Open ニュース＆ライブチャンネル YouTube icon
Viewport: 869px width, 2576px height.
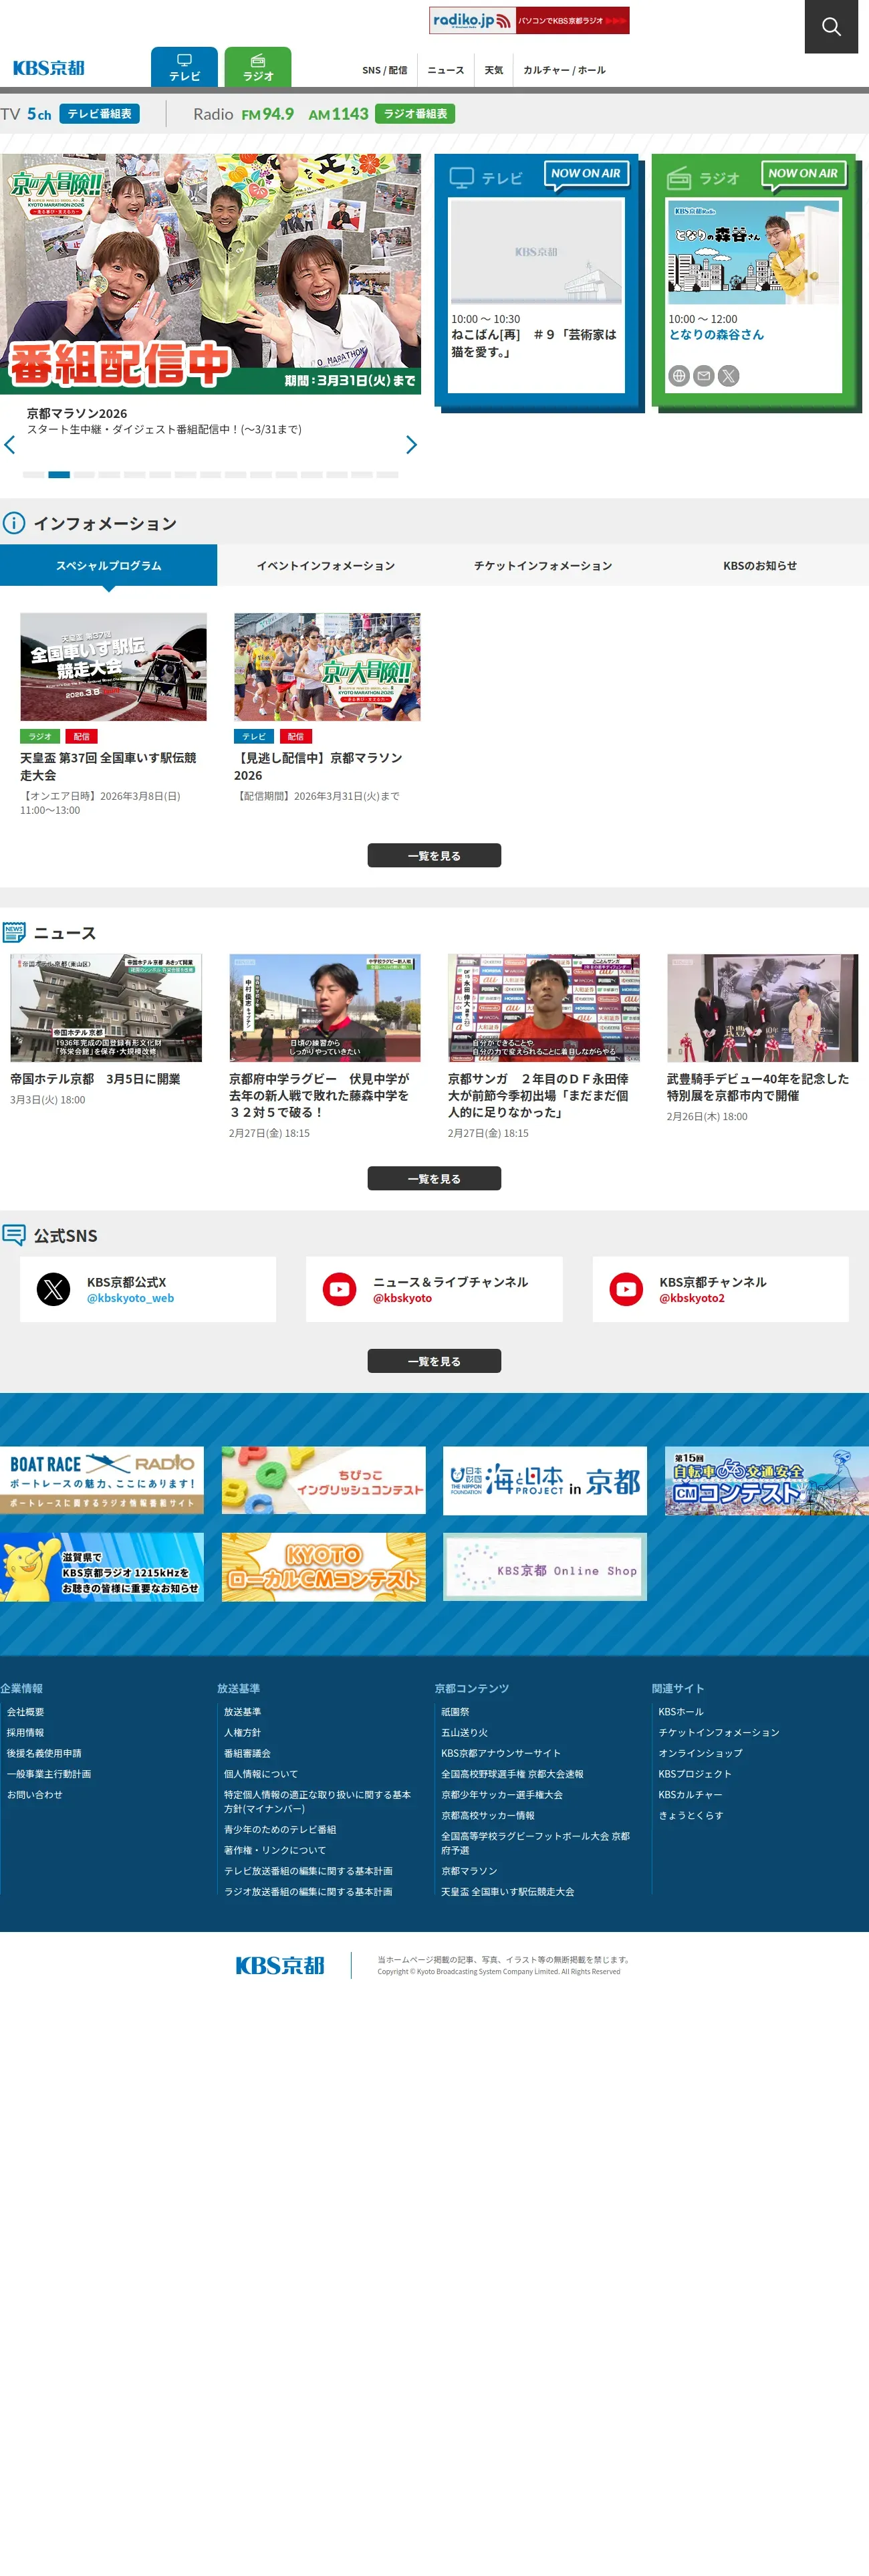pyautogui.click(x=340, y=1290)
